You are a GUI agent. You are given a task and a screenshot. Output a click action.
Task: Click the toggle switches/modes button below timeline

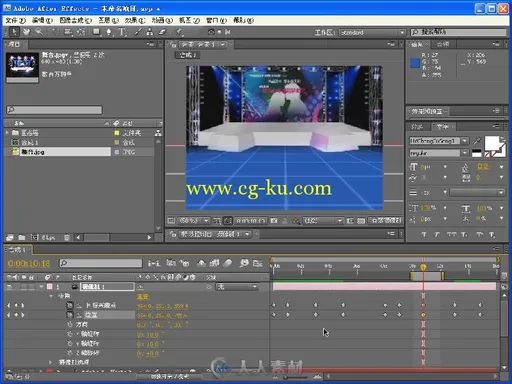click(x=170, y=376)
